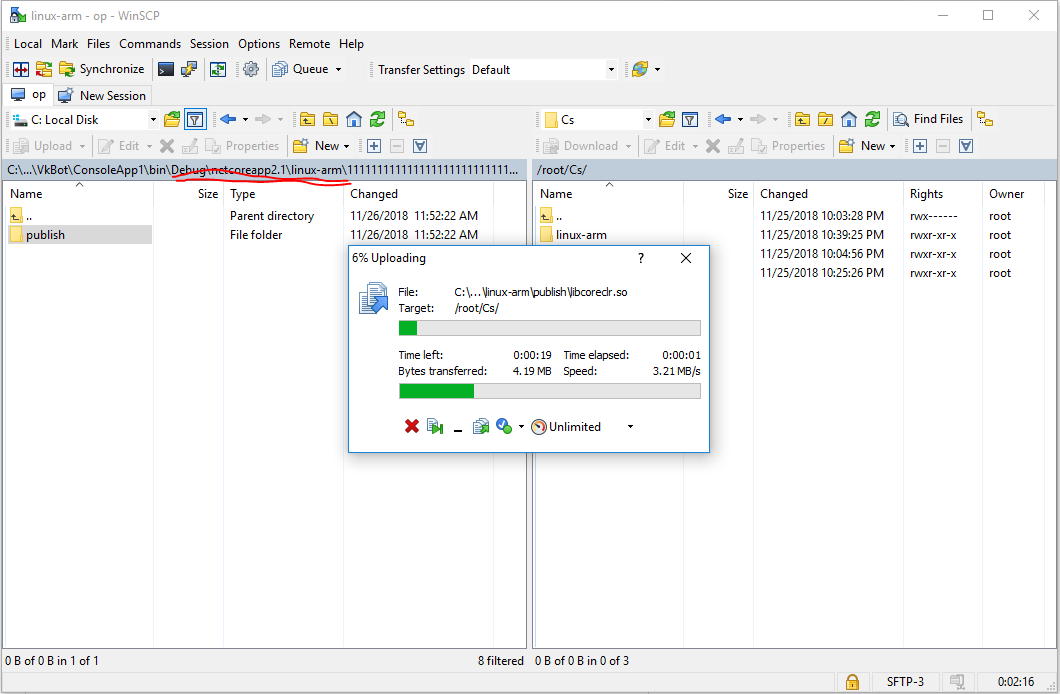
Task: Refresh the local panel
Action: 377,120
